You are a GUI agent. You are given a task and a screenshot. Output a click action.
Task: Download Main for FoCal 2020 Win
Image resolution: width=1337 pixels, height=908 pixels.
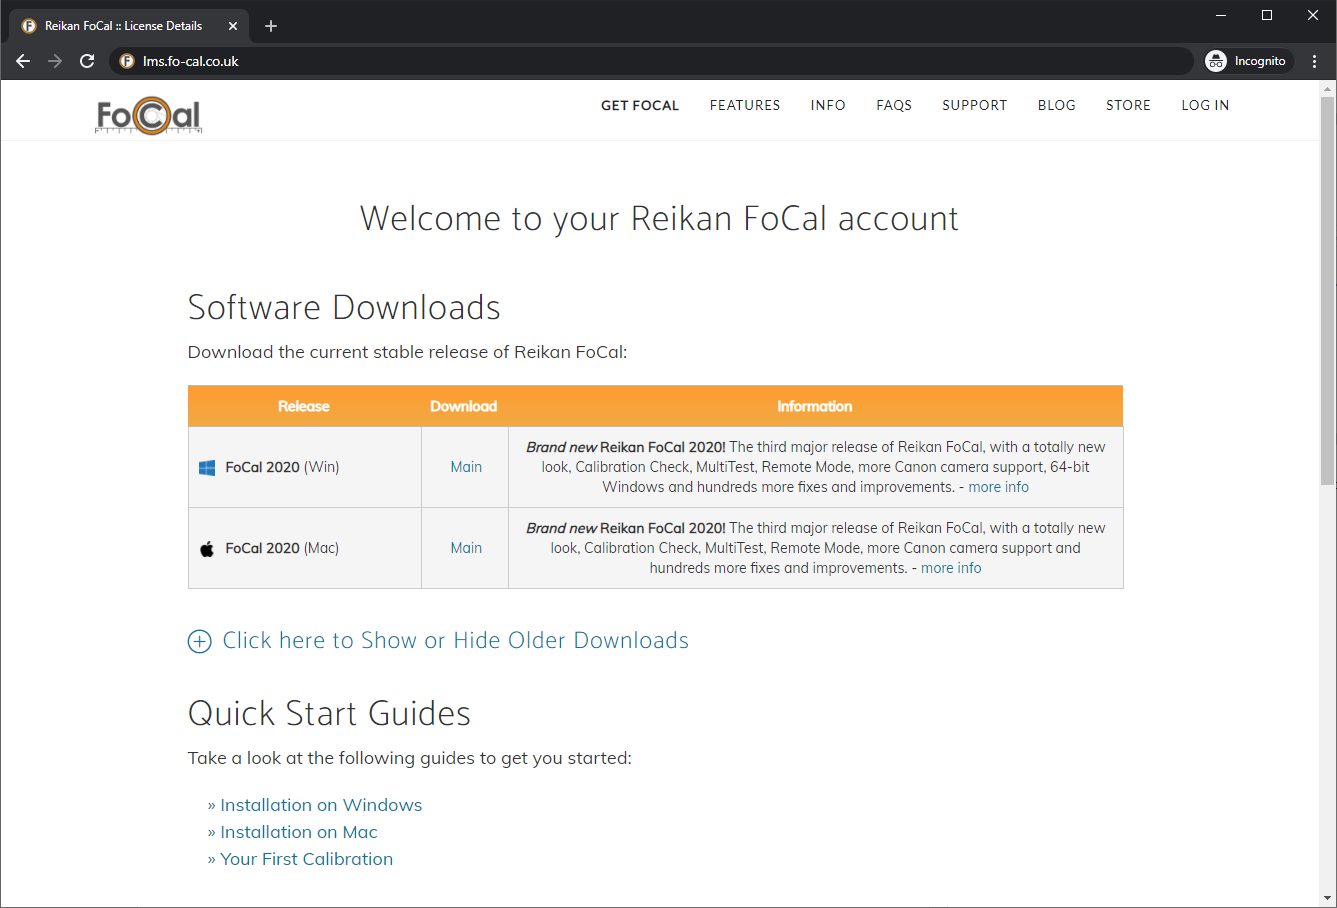pos(466,467)
